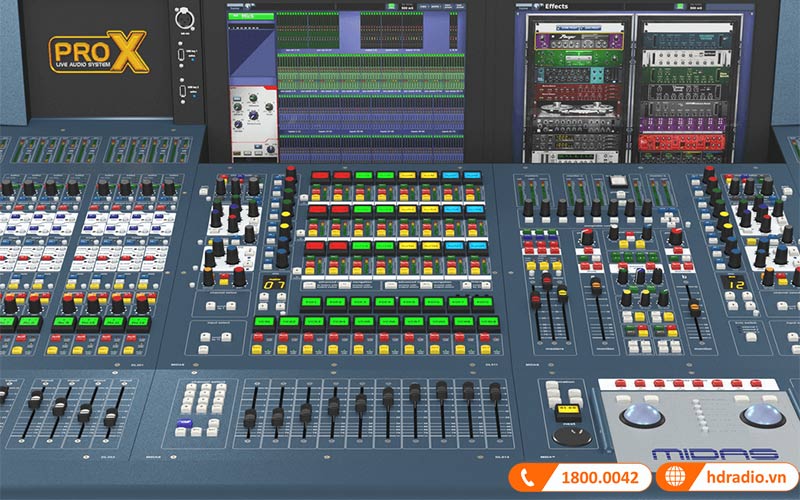
Task: Click the red-capped master fader
Action: [x=536, y=300]
